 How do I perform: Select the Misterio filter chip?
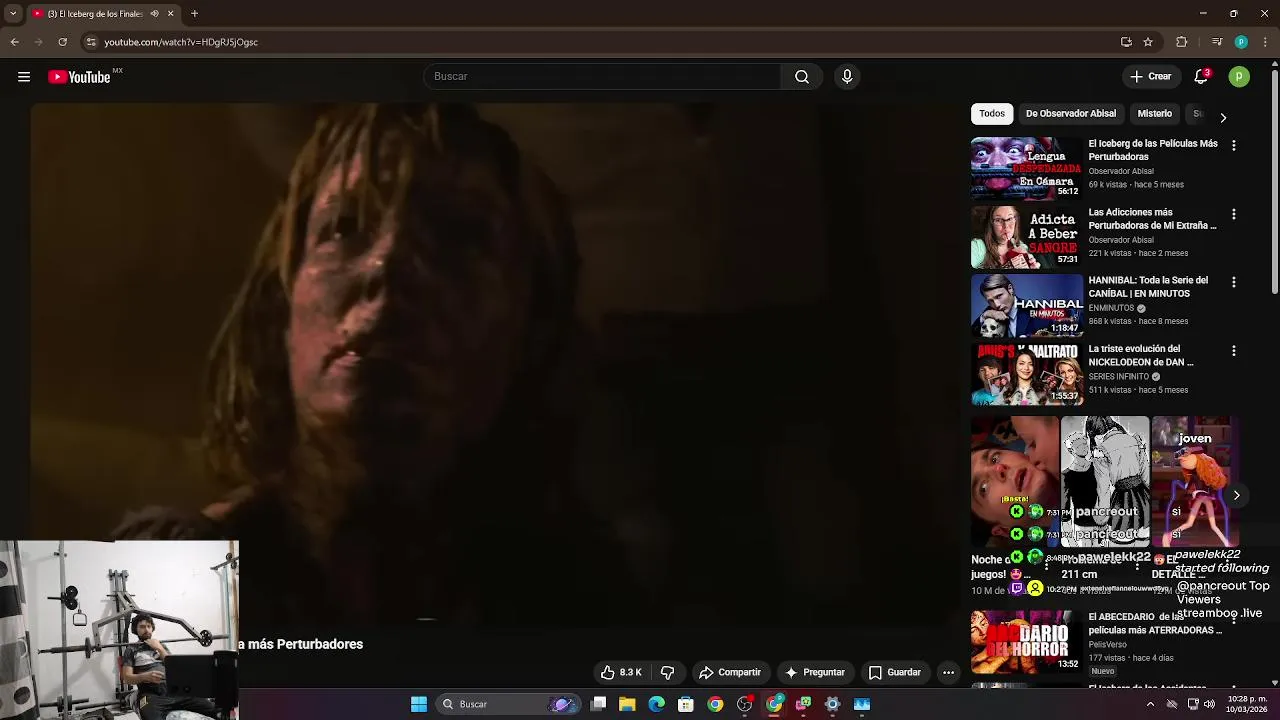coord(1154,114)
